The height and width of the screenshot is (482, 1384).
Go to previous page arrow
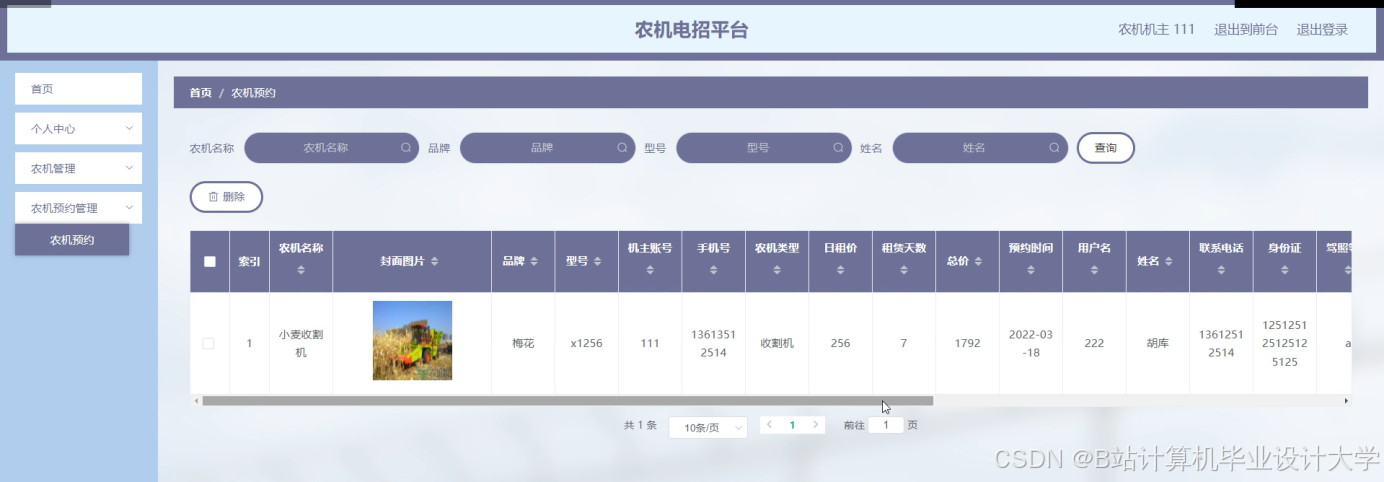point(769,425)
